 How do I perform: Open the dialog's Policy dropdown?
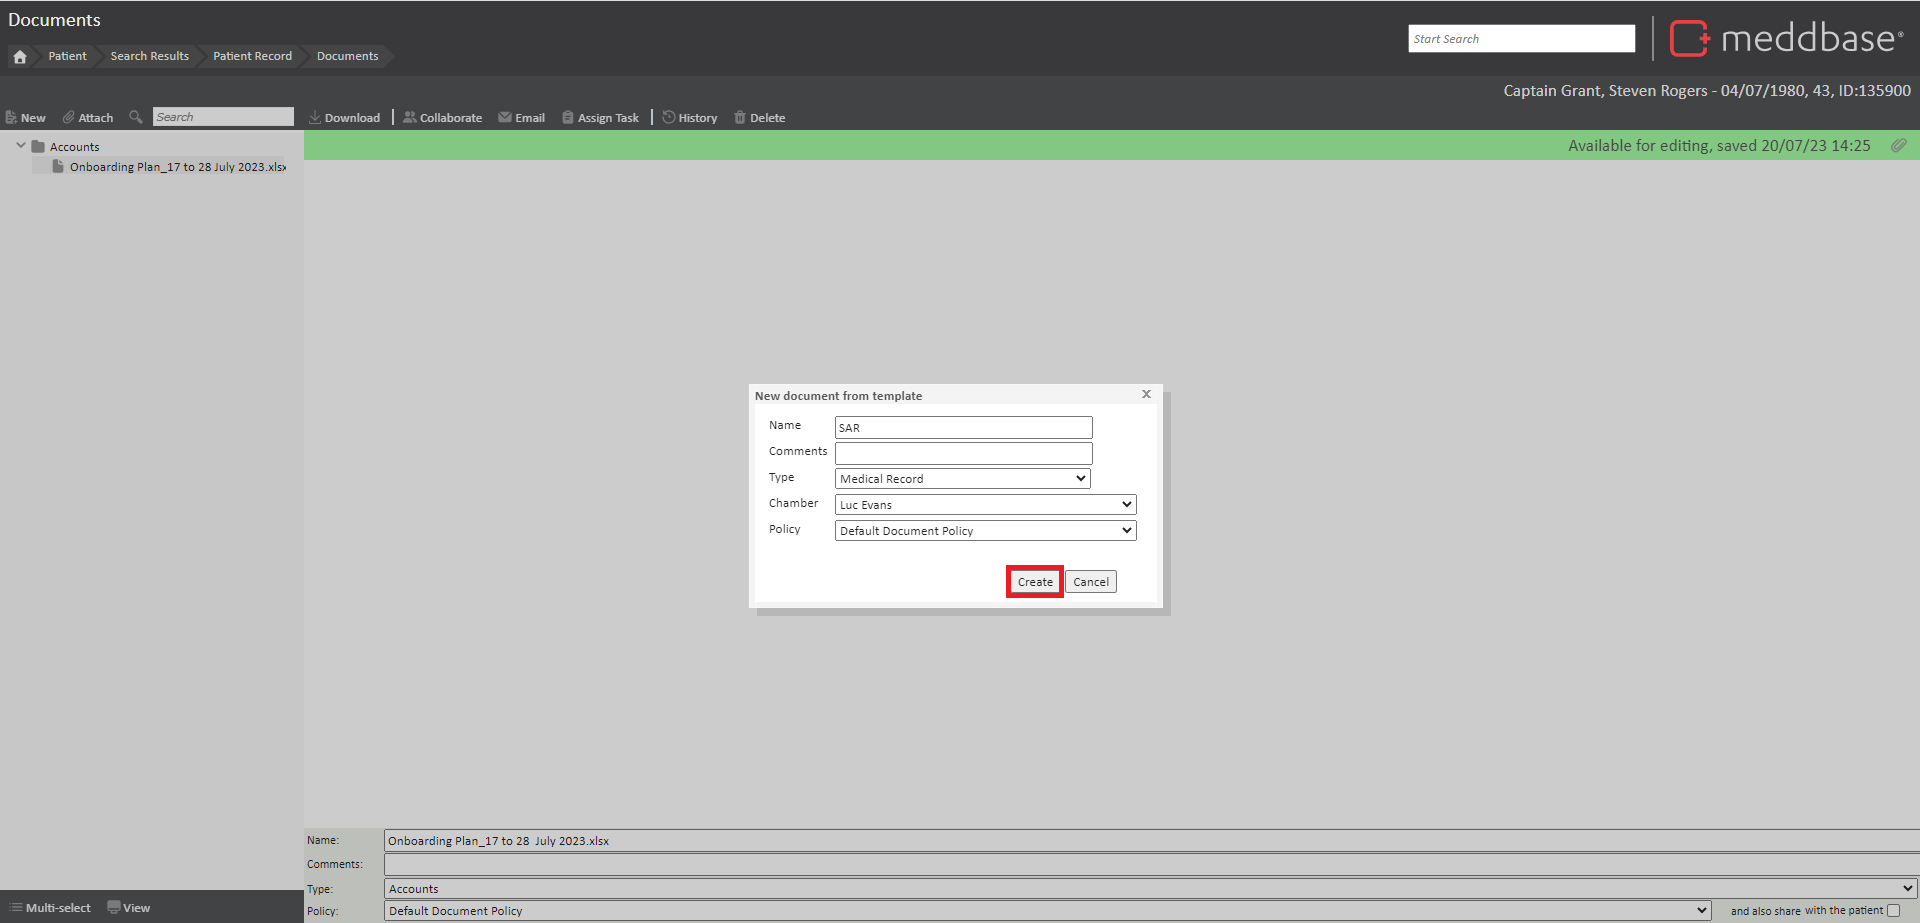[x=986, y=531]
